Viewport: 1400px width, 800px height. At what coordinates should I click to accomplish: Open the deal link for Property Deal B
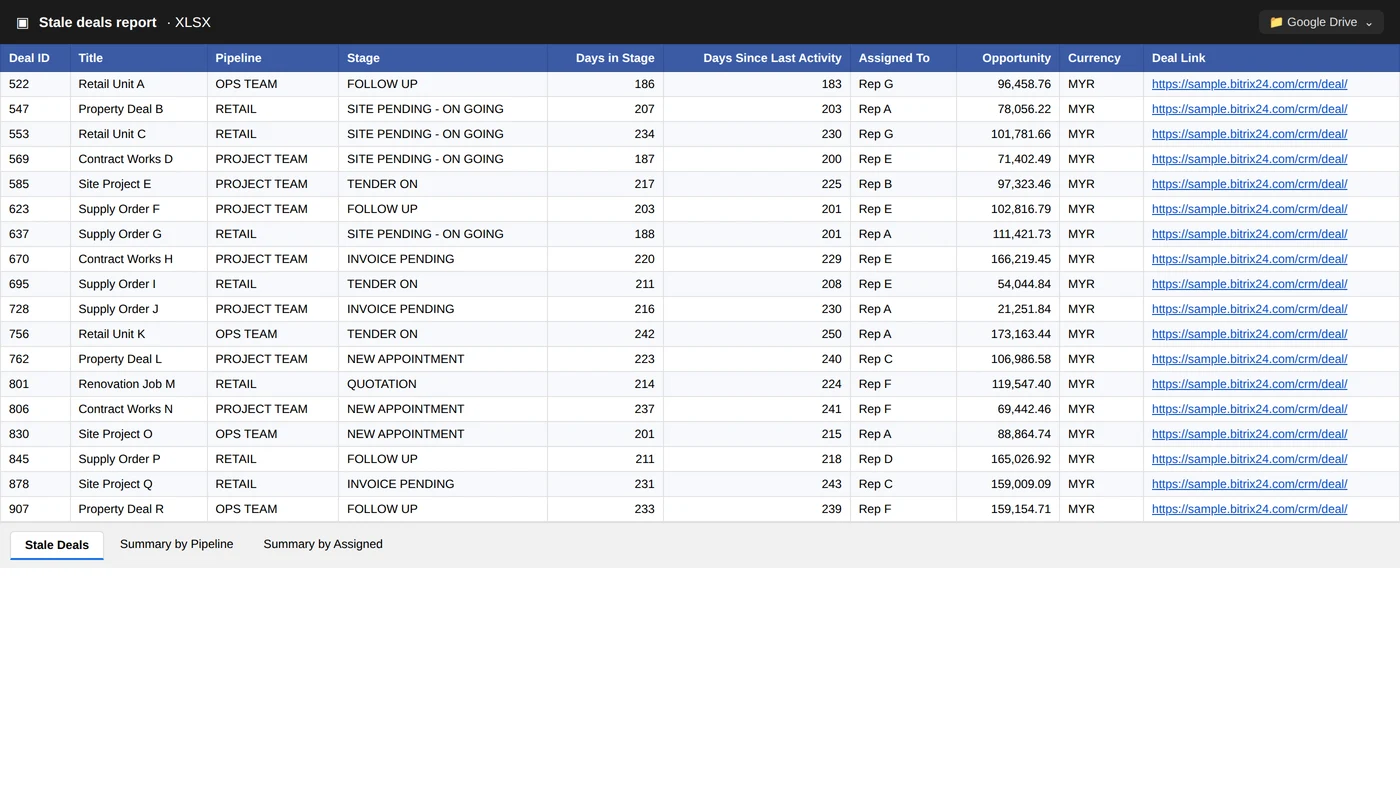click(x=1249, y=109)
